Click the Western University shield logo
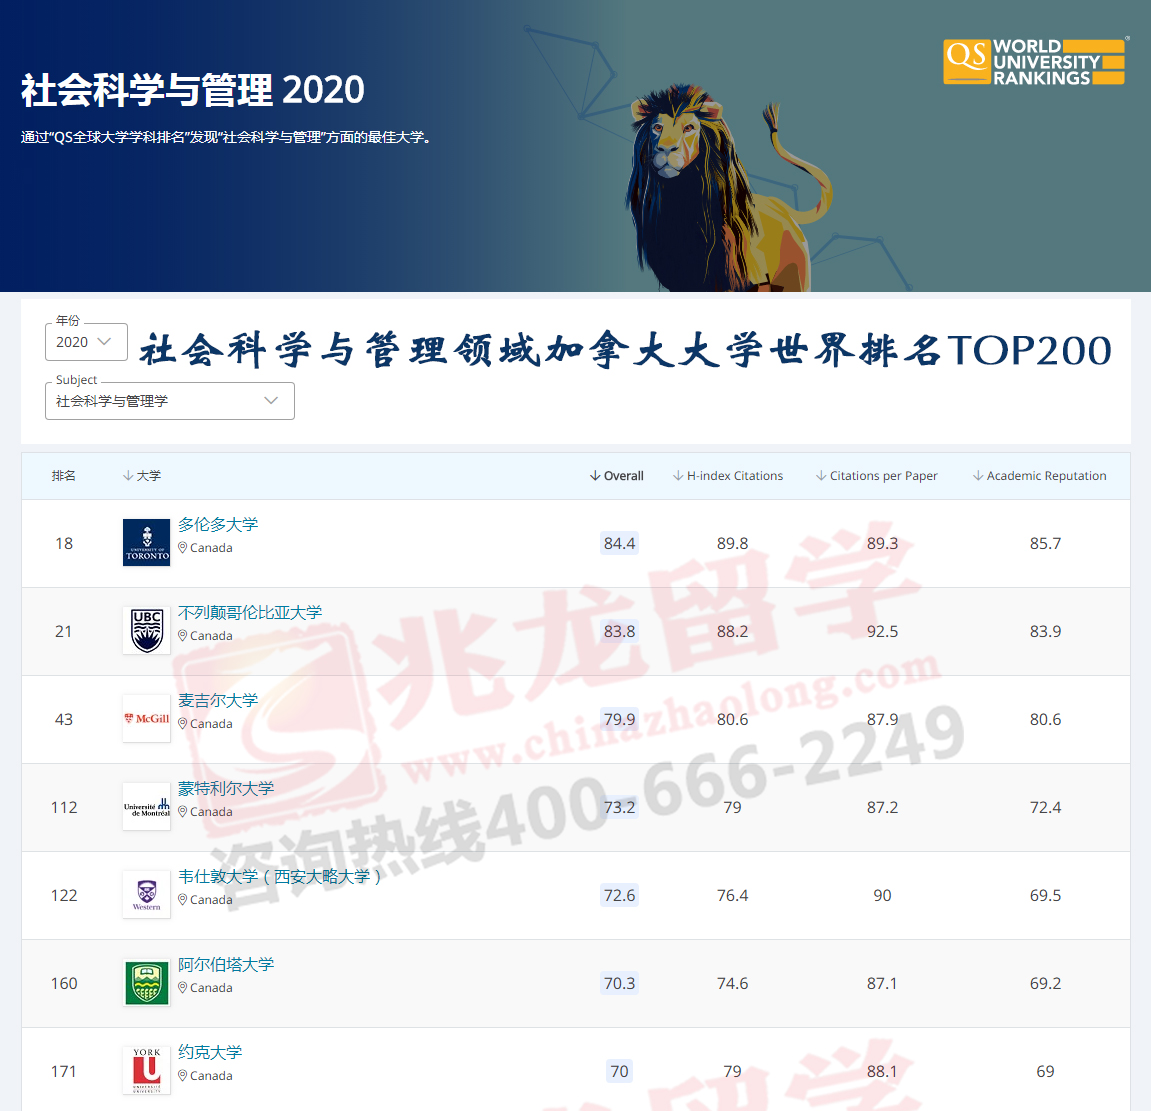This screenshot has width=1151, height=1111. coord(146,894)
